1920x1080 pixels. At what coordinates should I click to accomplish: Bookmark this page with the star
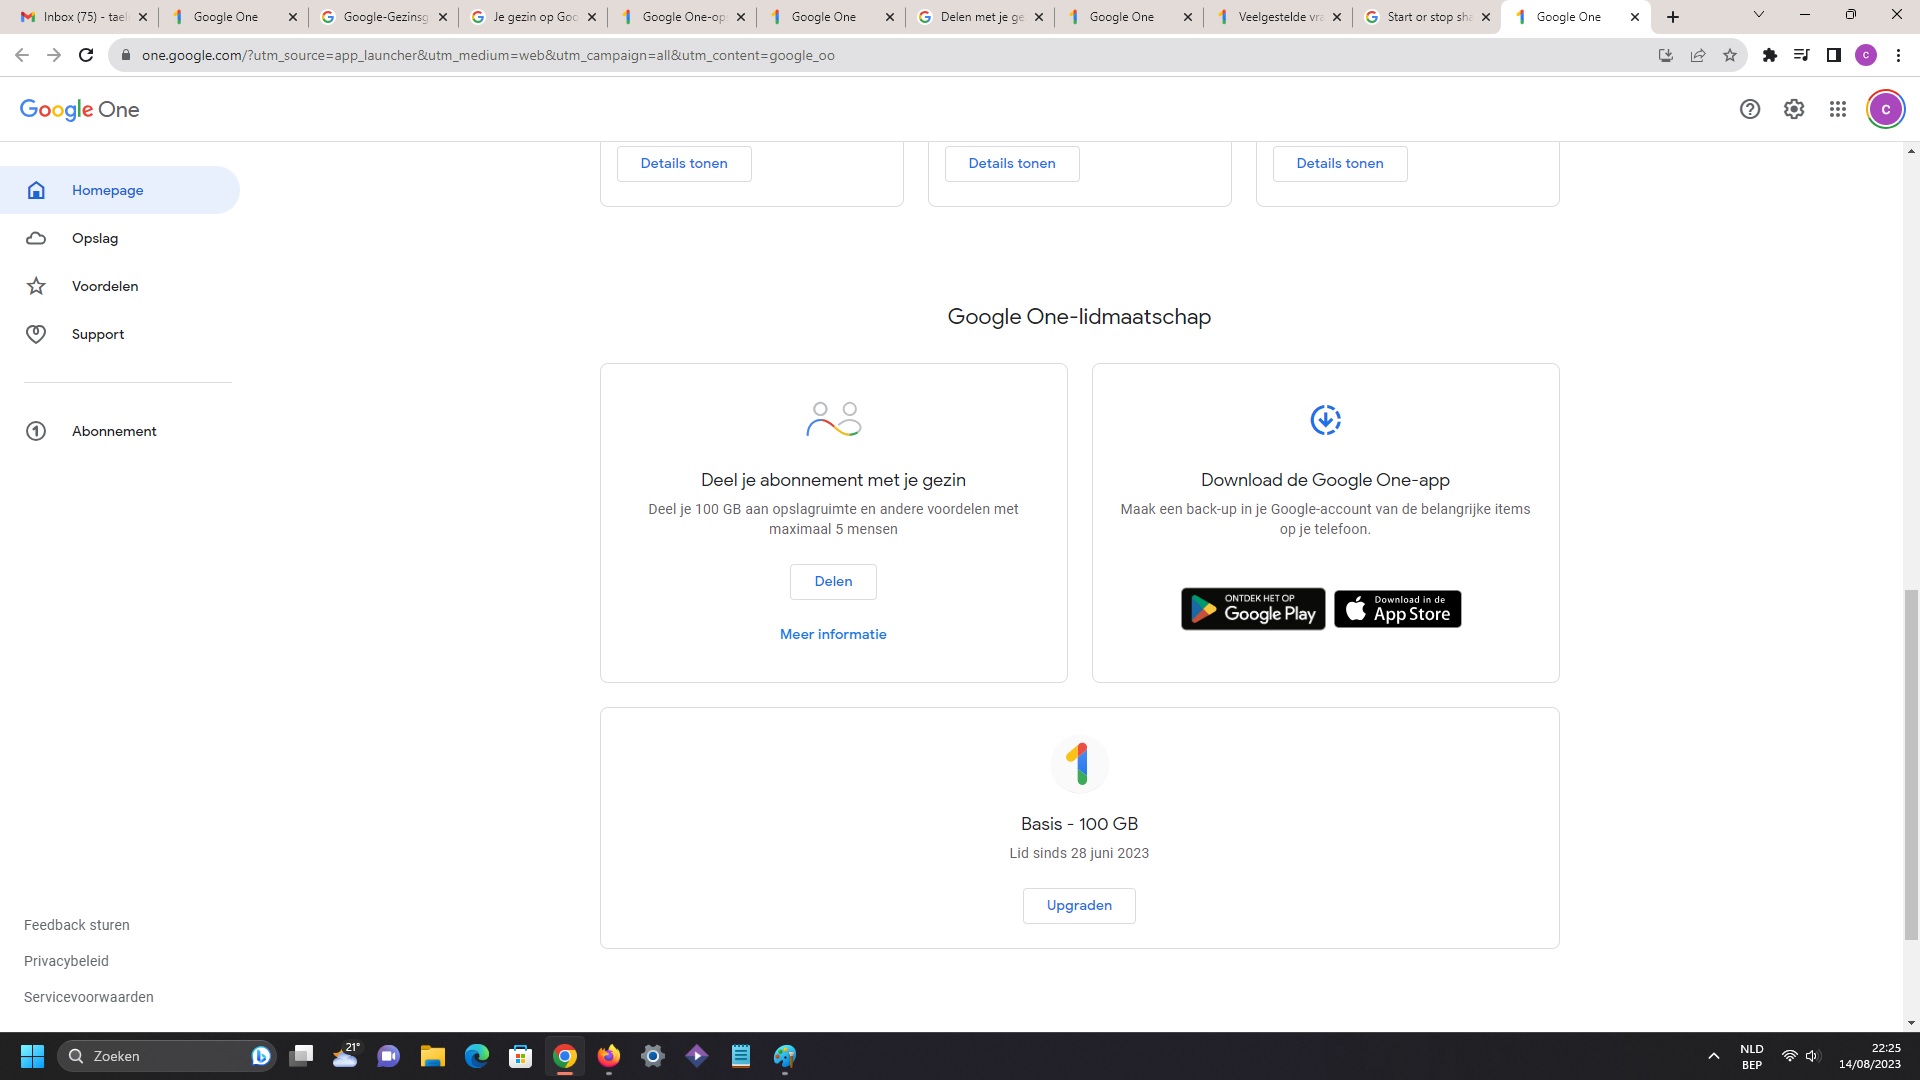[1730, 55]
